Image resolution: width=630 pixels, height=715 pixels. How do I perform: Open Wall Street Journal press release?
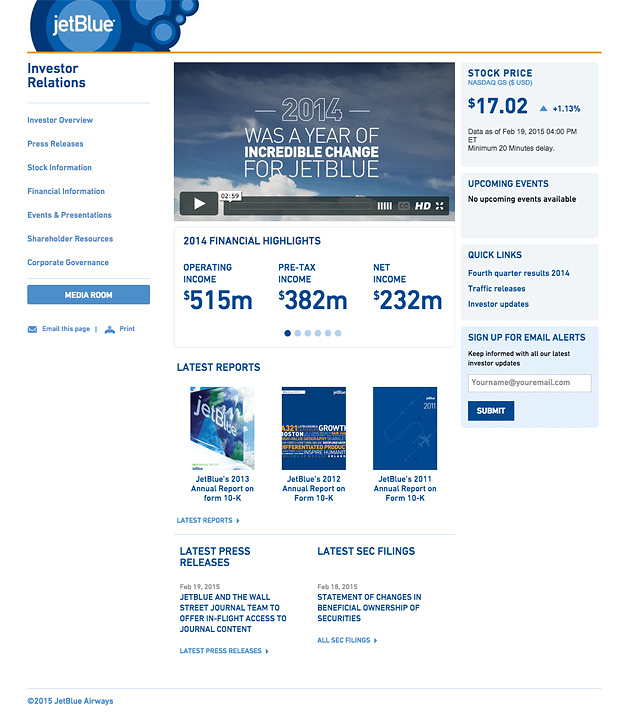tap(233, 613)
